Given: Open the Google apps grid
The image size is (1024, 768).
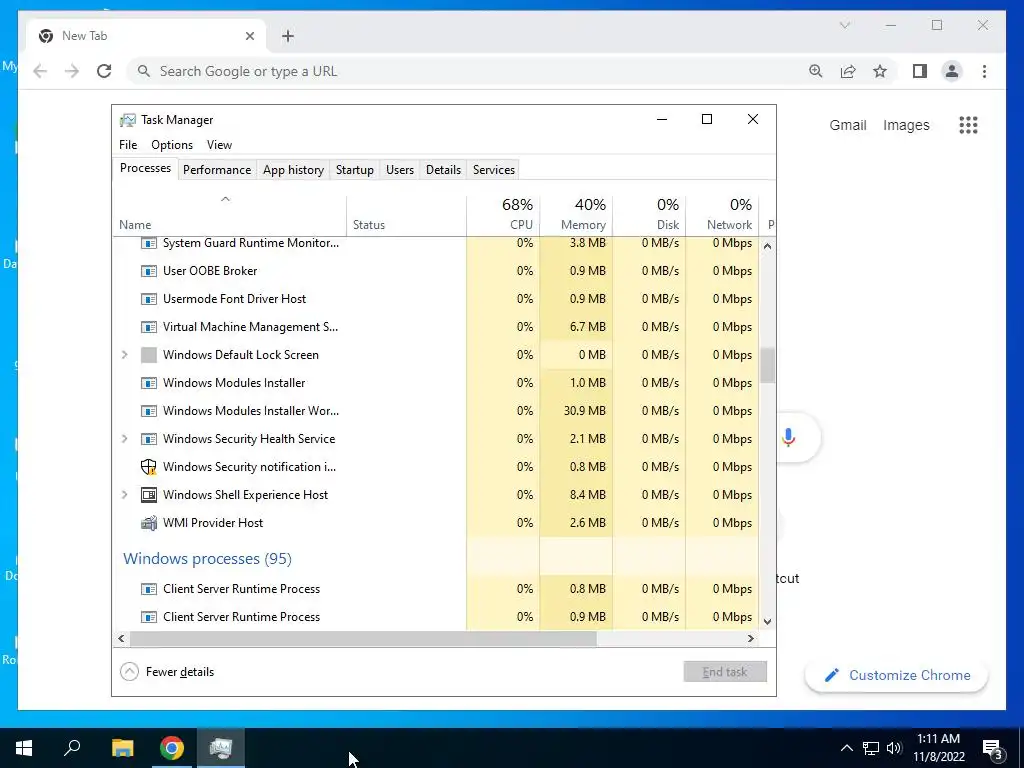Looking at the screenshot, I should point(968,125).
